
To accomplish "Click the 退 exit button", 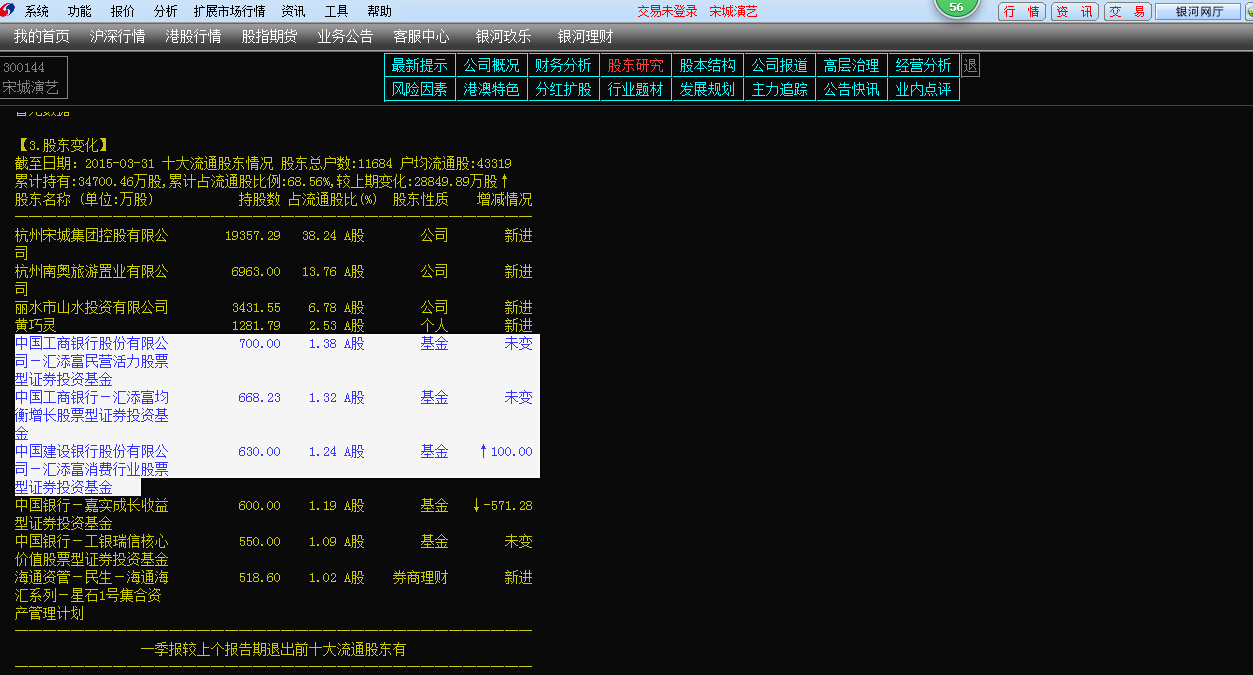I will (970, 65).
